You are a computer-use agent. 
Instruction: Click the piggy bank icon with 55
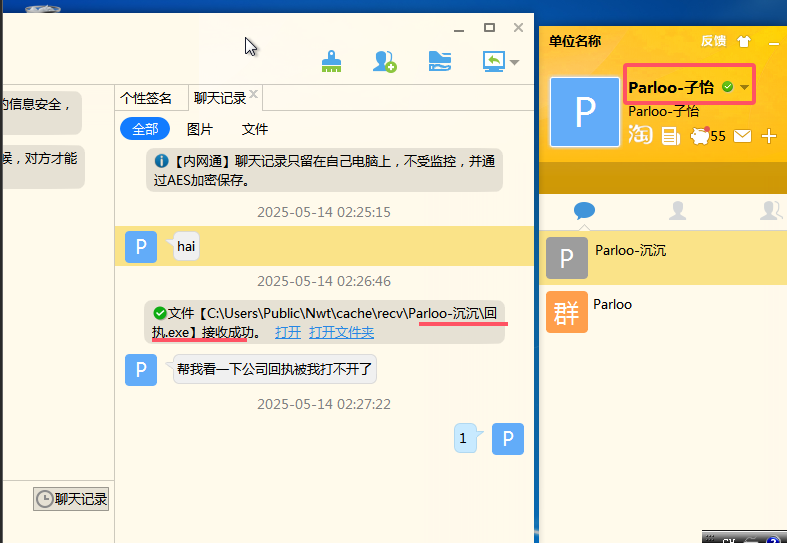point(708,136)
